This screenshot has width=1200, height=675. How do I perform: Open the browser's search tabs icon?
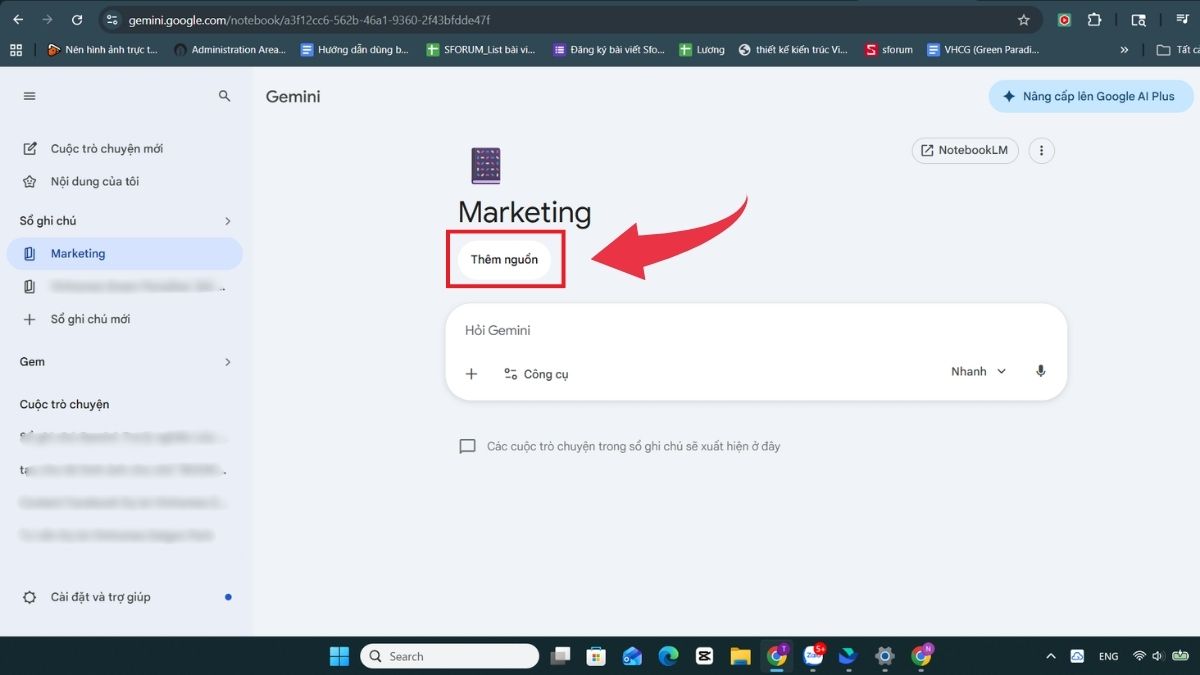[x=1138, y=20]
